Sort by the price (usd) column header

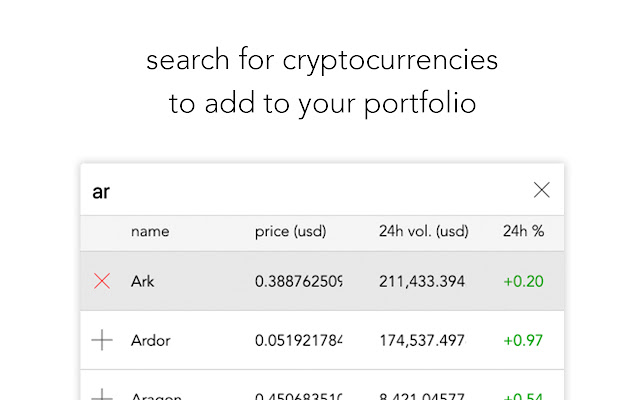click(x=292, y=232)
